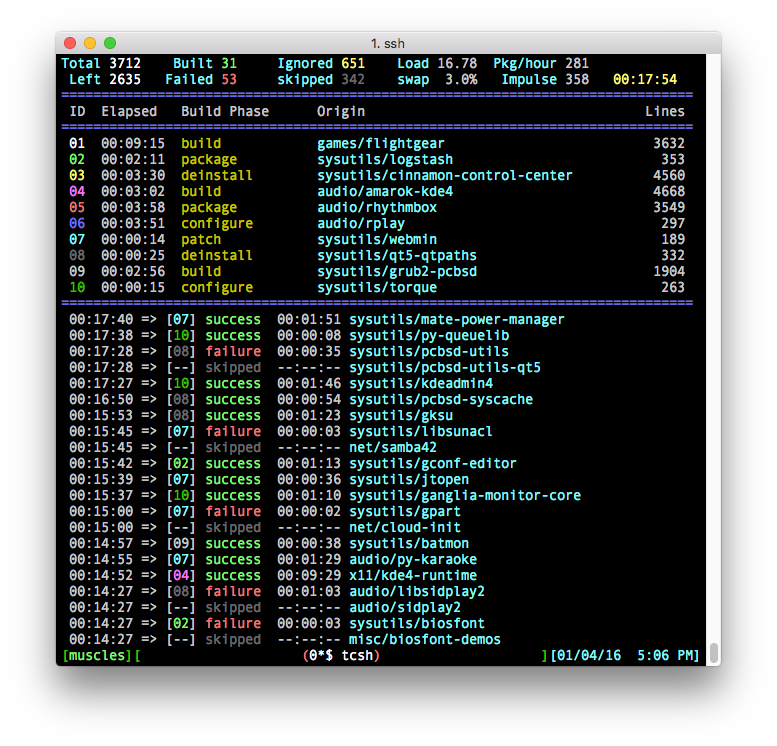
Task: Click the Build Phase column header
Action: 225,111
